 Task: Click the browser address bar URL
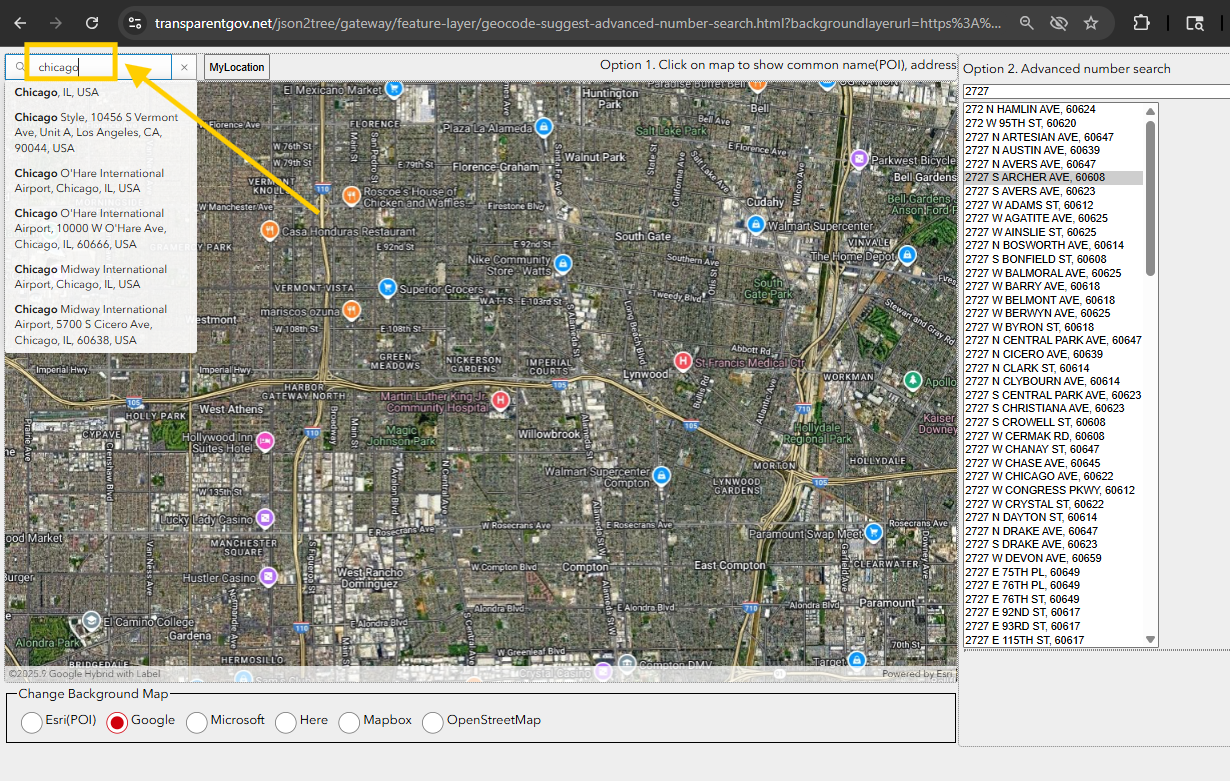[578, 22]
